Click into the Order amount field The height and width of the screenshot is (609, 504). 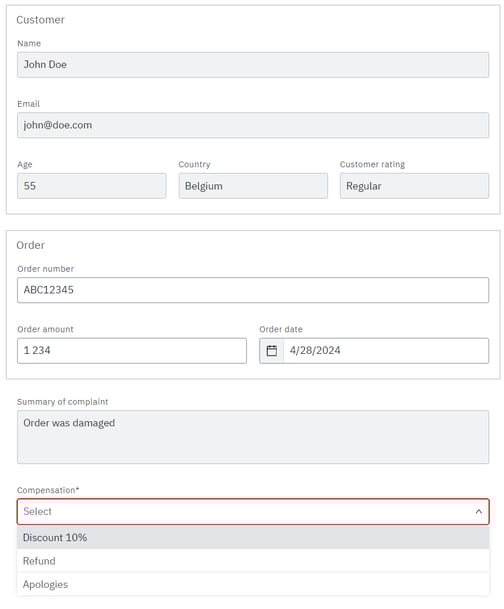(132, 351)
